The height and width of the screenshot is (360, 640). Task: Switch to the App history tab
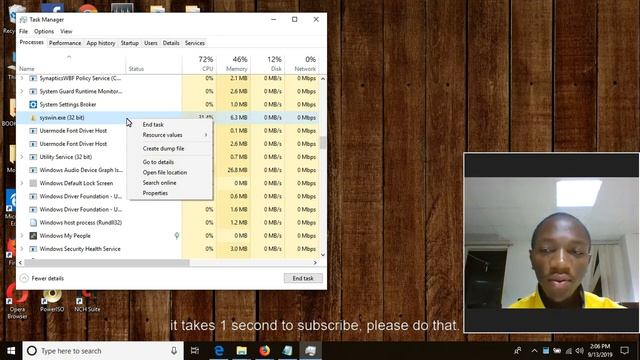coord(101,43)
